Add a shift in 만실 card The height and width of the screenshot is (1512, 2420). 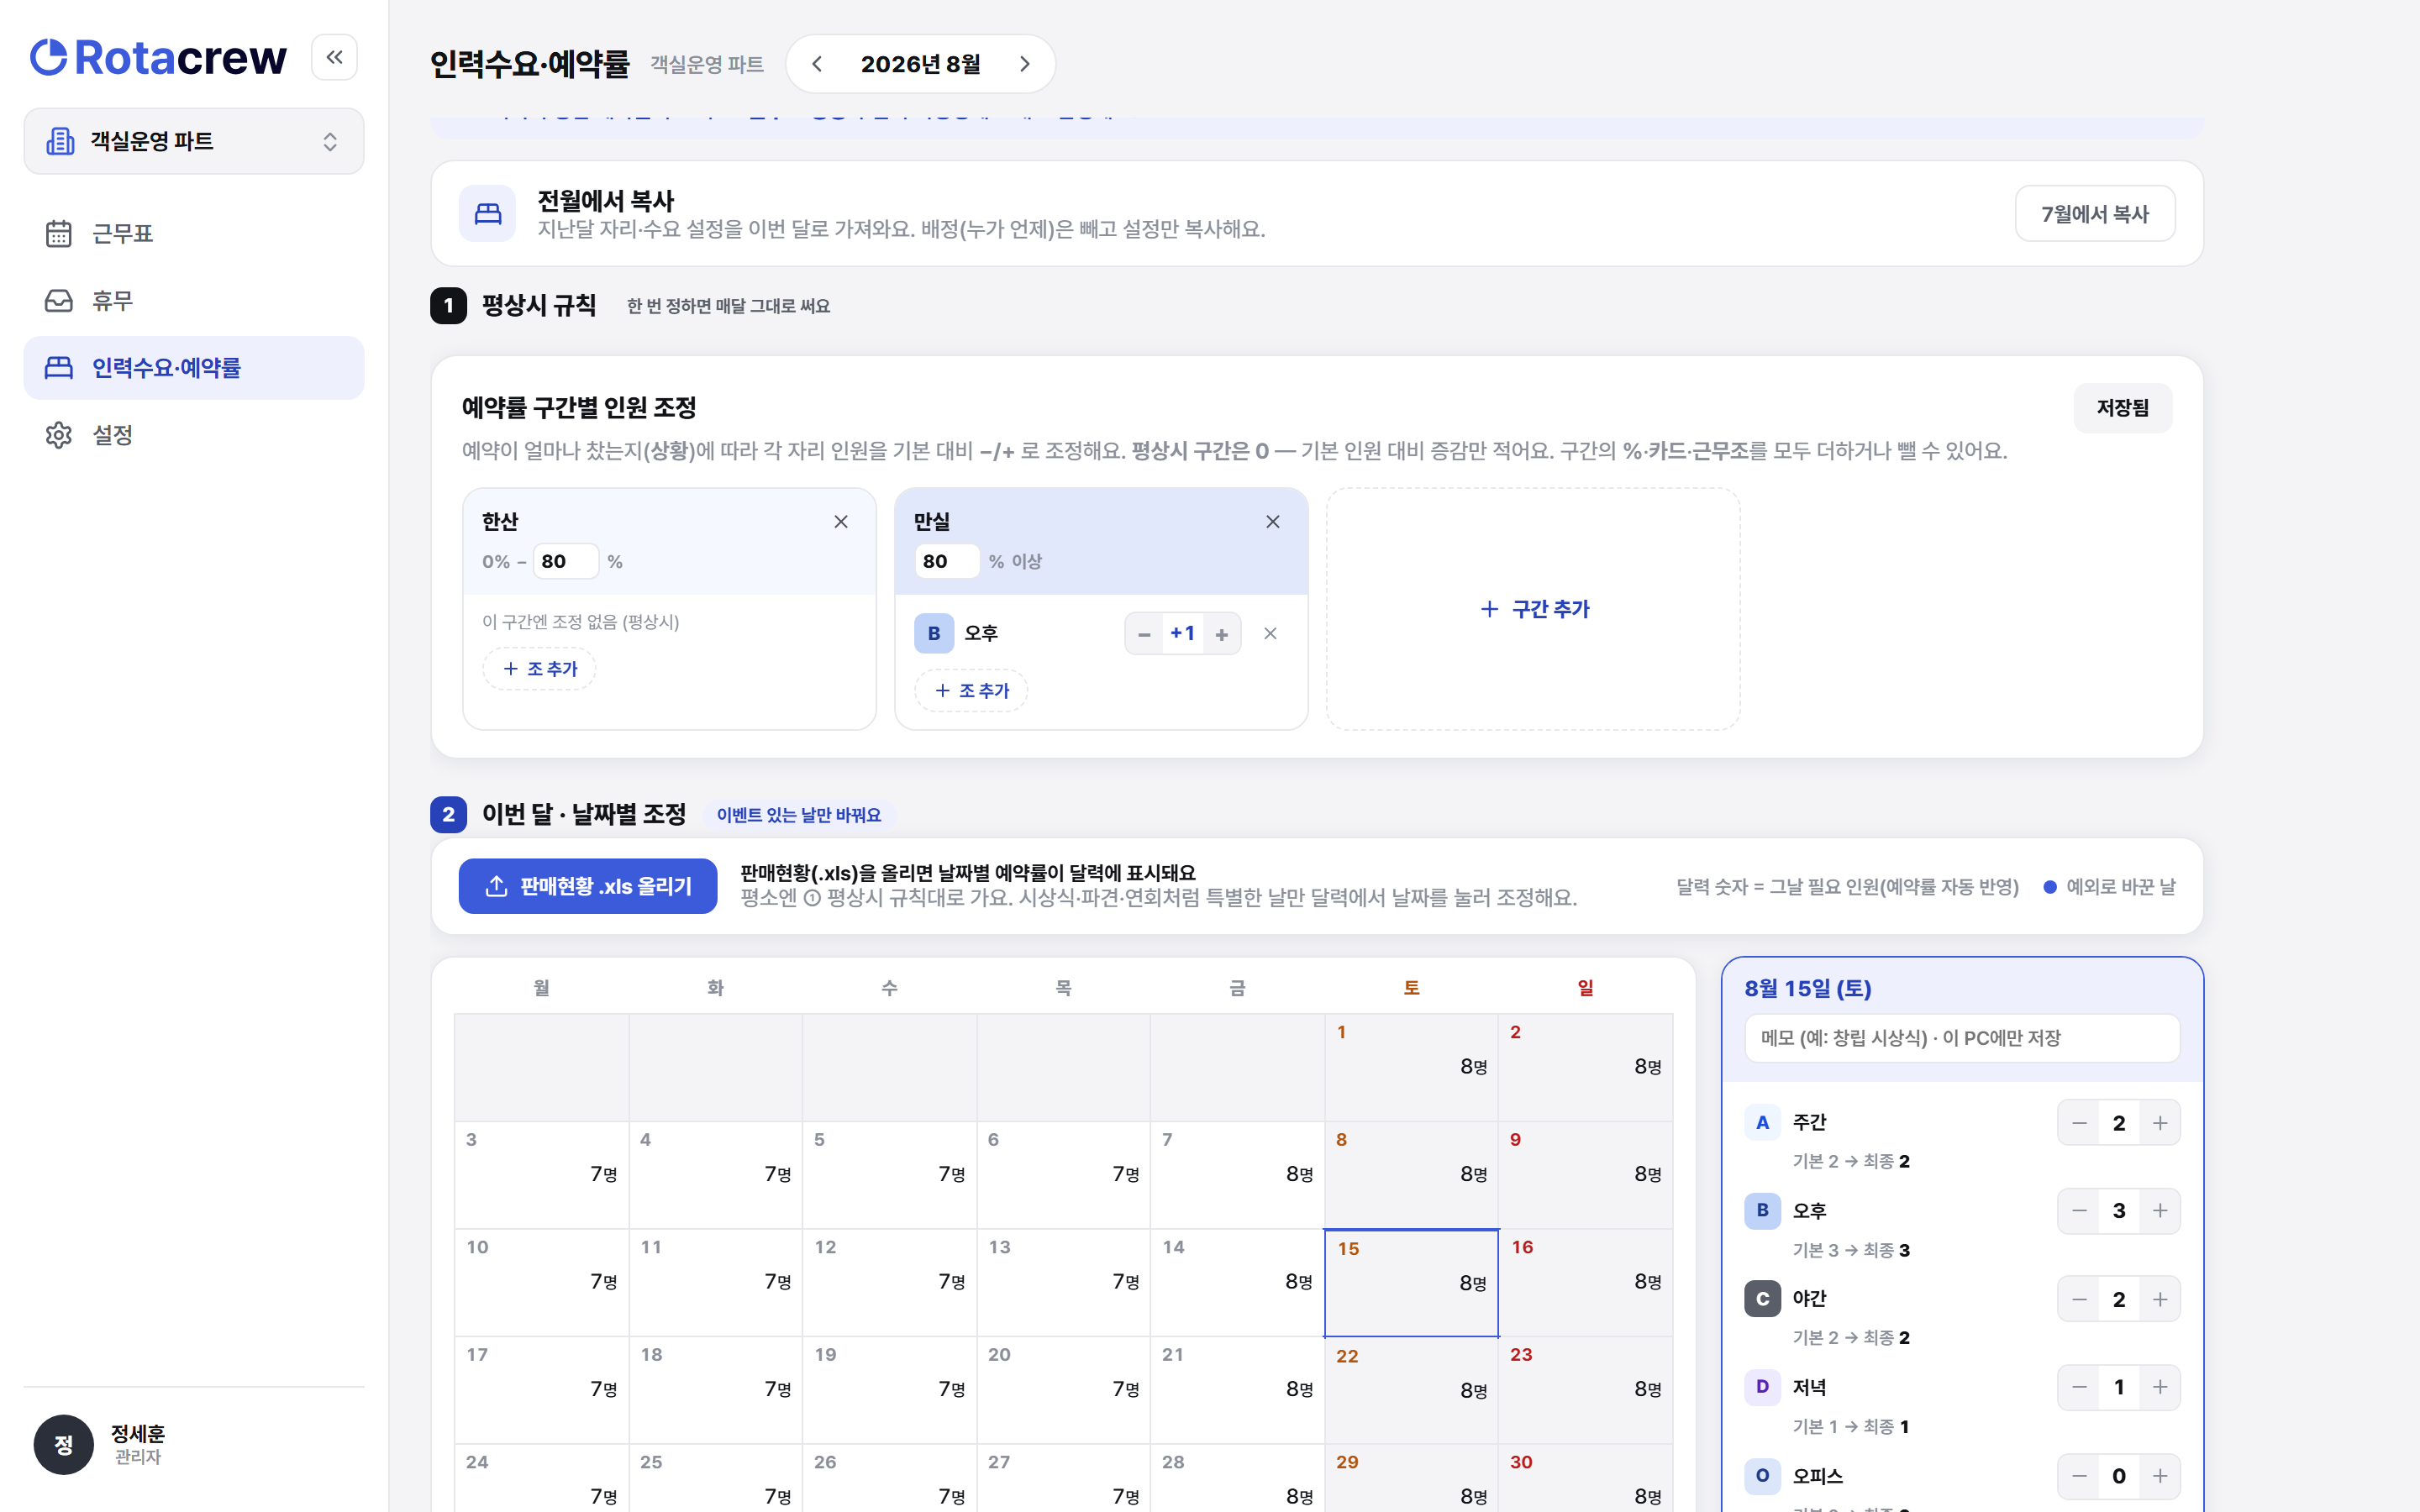(x=971, y=690)
